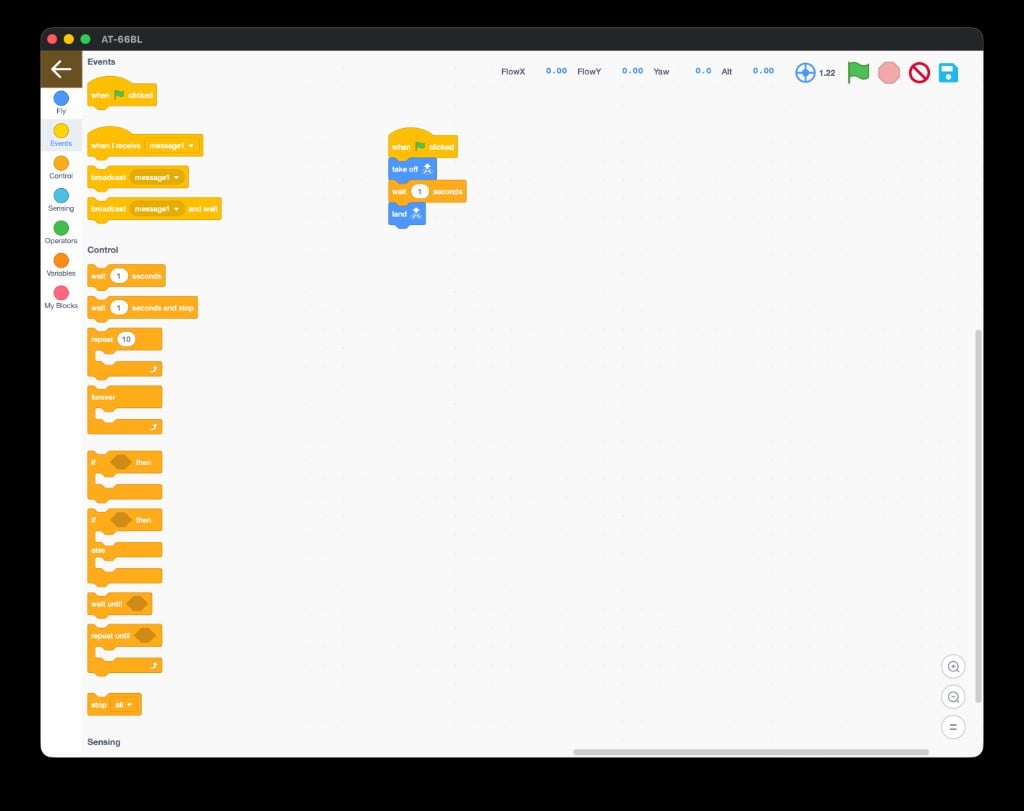The width and height of the screenshot is (1024, 811).
Task: Click the 1.22 value next to crosshair
Action: point(827,72)
